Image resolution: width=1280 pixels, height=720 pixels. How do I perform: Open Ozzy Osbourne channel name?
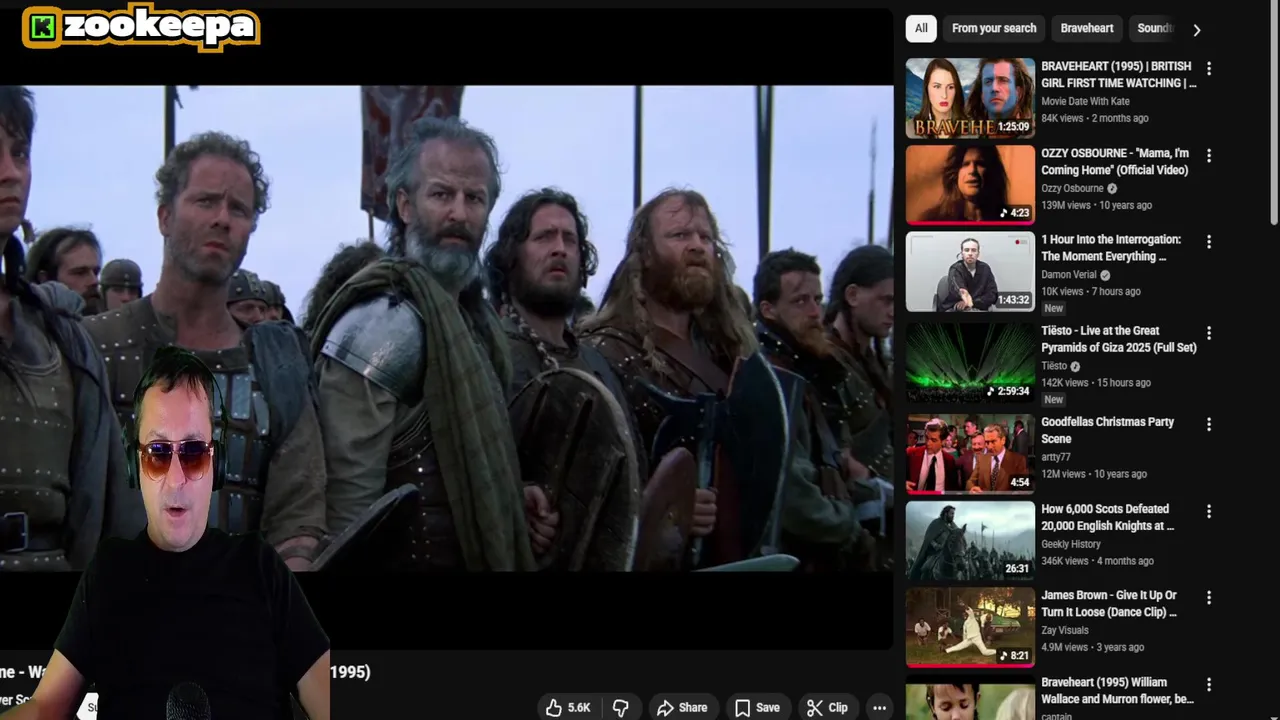tap(1072, 188)
